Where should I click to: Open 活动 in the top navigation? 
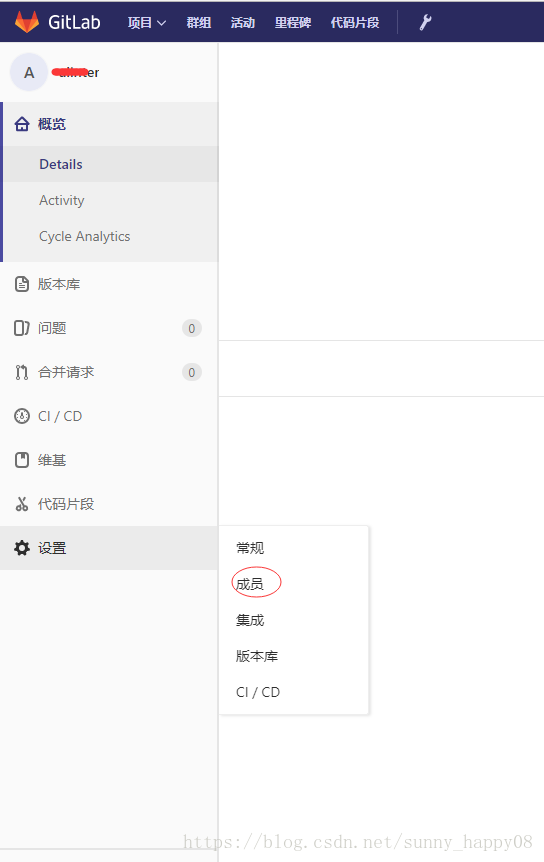(243, 23)
